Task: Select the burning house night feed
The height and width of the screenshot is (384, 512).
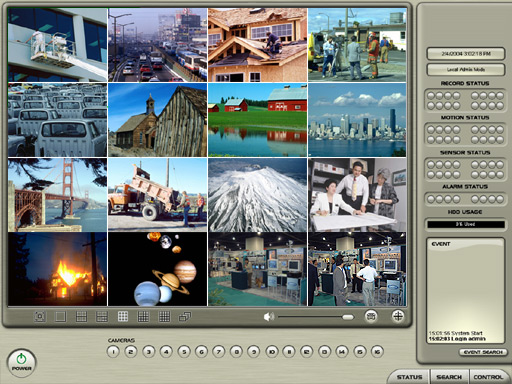Action: (x=57, y=269)
